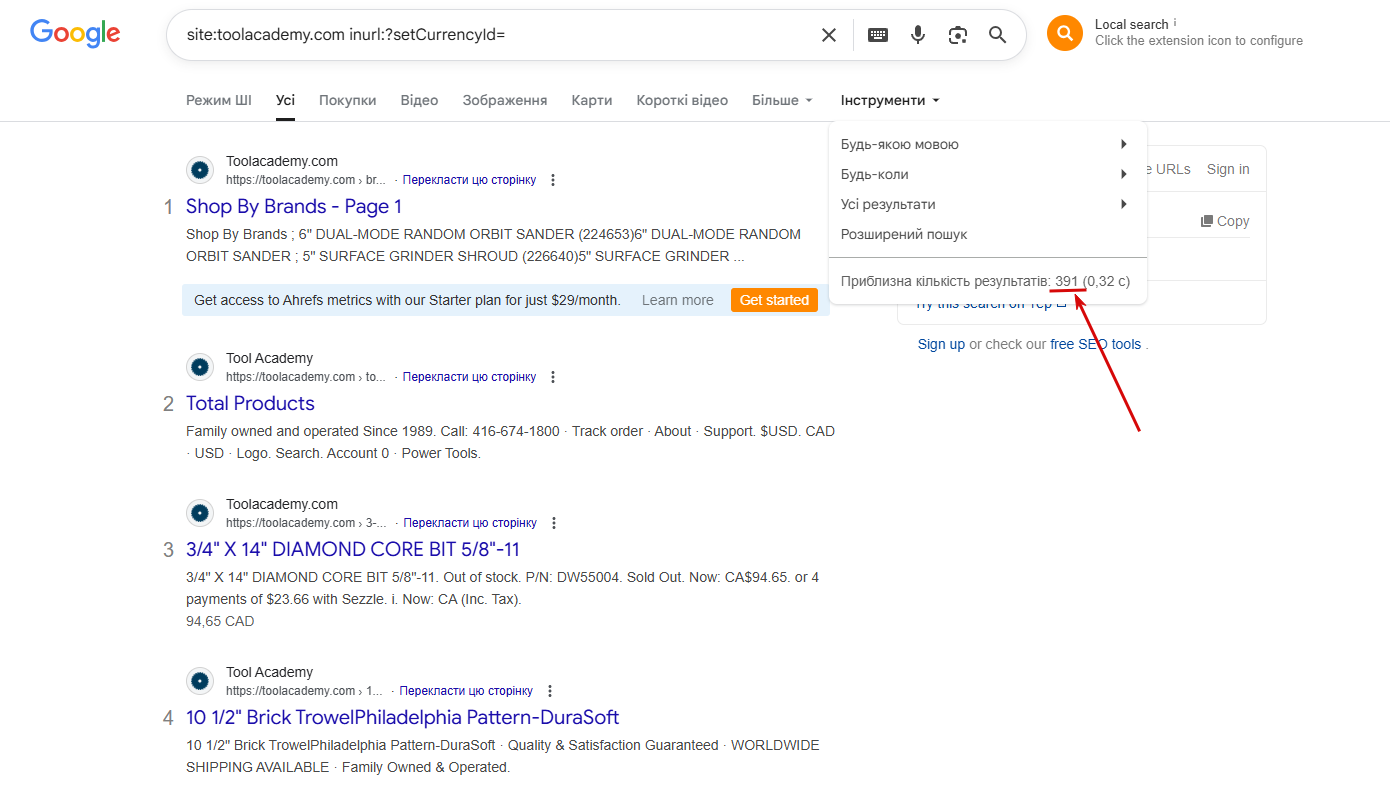The height and width of the screenshot is (796, 1390).
Task: Expand the Будь-якою мовою language filter
Action: click(x=987, y=144)
